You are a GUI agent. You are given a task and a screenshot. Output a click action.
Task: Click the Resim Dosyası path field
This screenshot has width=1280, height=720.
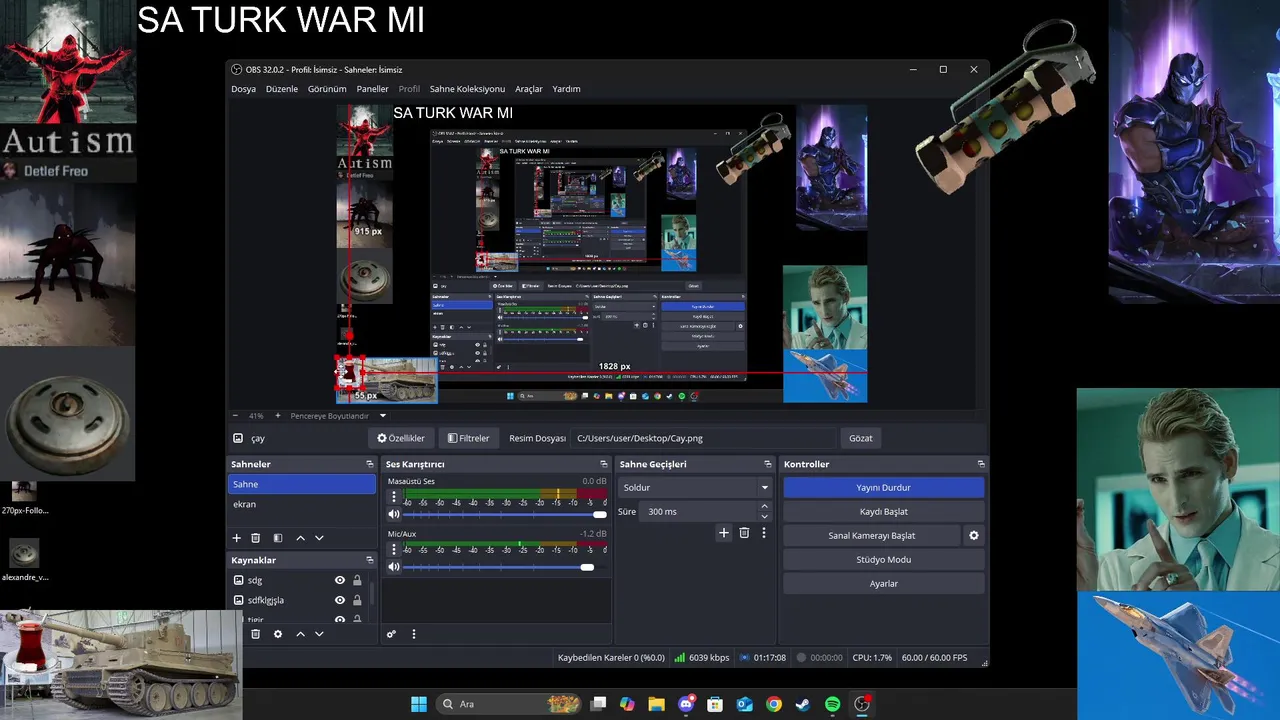tap(704, 438)
